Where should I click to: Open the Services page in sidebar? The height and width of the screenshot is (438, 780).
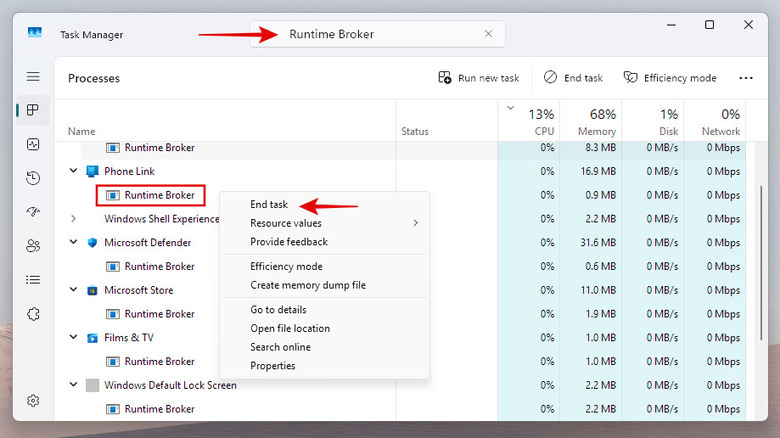33,314
